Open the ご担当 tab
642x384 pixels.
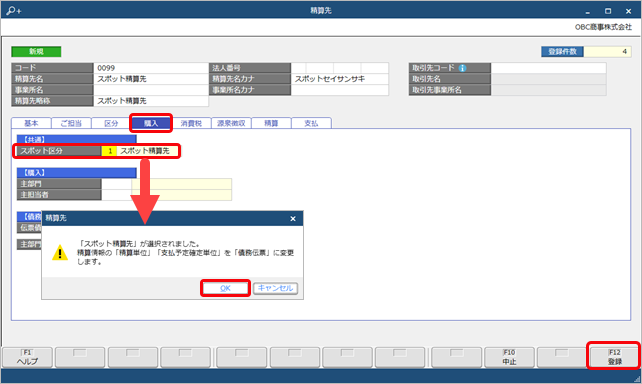tap(71, 123)
